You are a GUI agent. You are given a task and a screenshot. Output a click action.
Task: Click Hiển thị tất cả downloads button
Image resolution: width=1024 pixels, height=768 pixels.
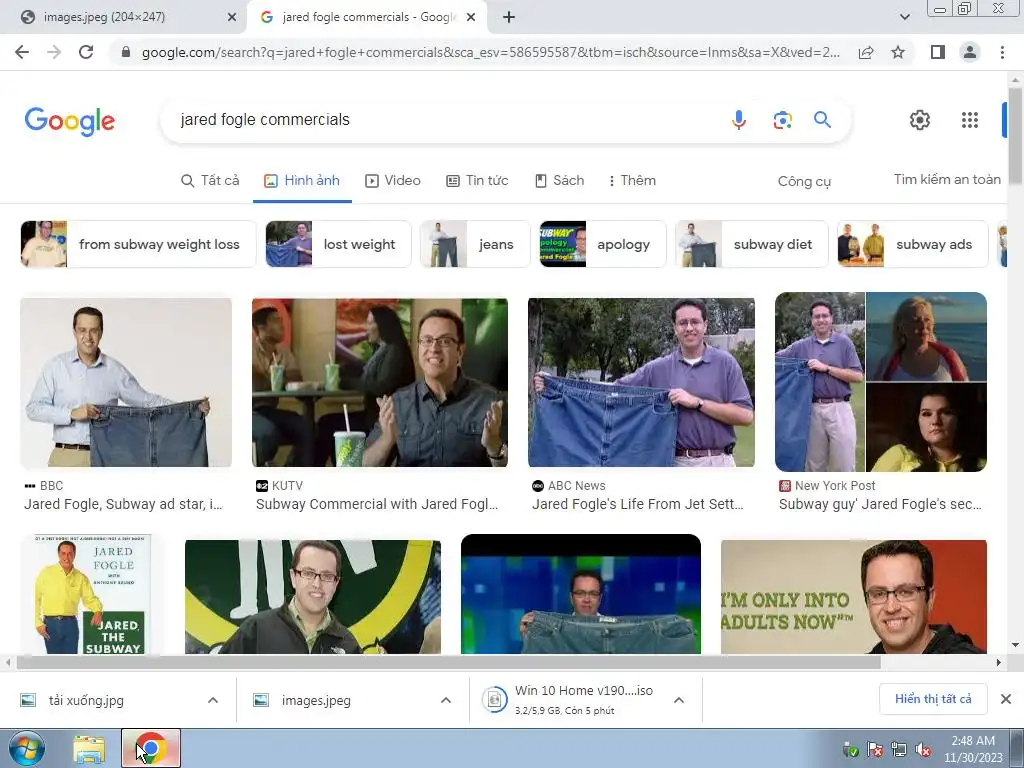[x=933, y=699]
